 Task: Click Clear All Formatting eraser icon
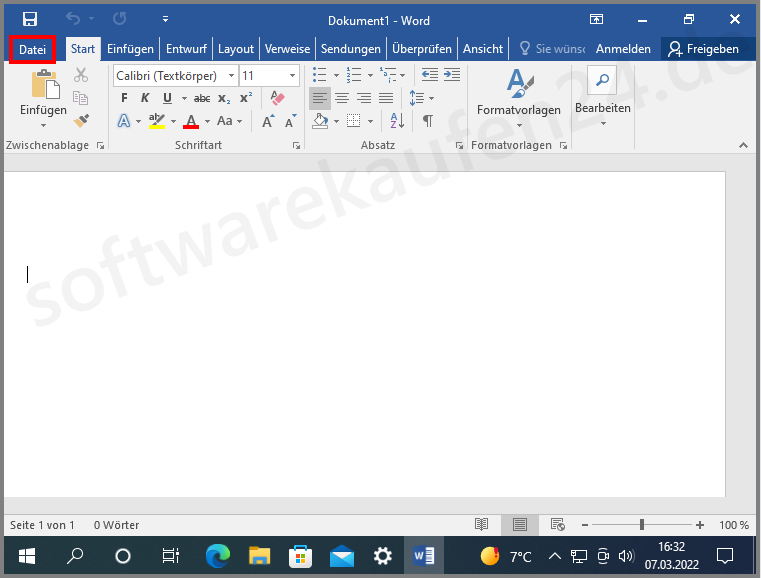point(277,98)
